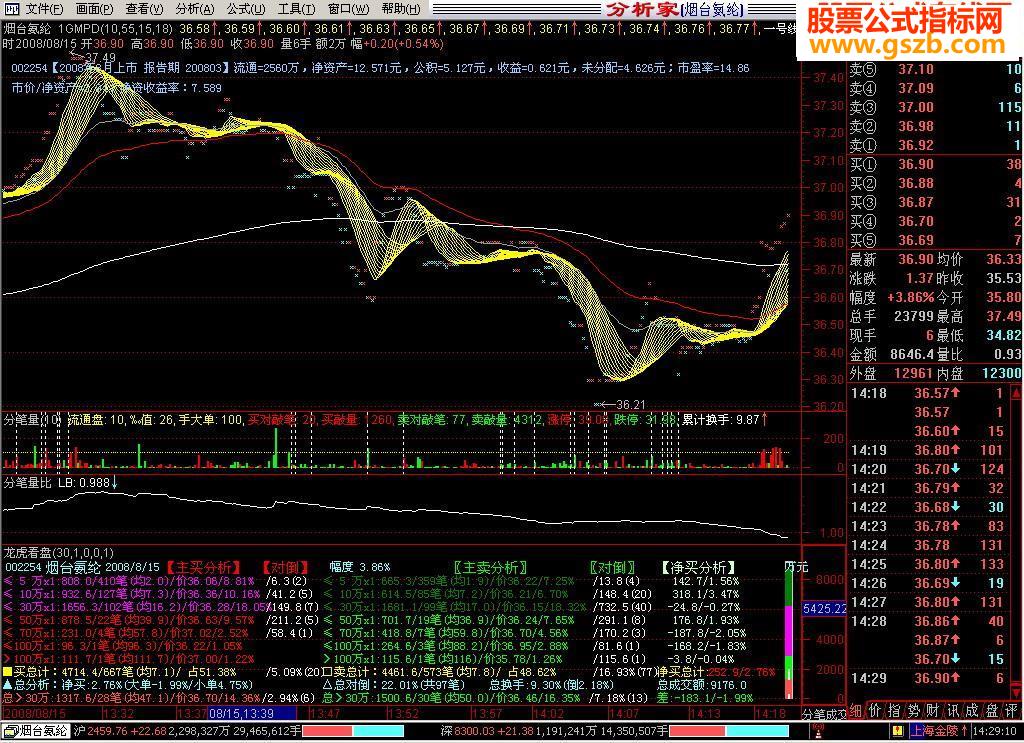The height and width of the screenshot is (743, 1024).
Task: Click the 5425.22 value marker on side bar
Action: click(x=824, y=609)
